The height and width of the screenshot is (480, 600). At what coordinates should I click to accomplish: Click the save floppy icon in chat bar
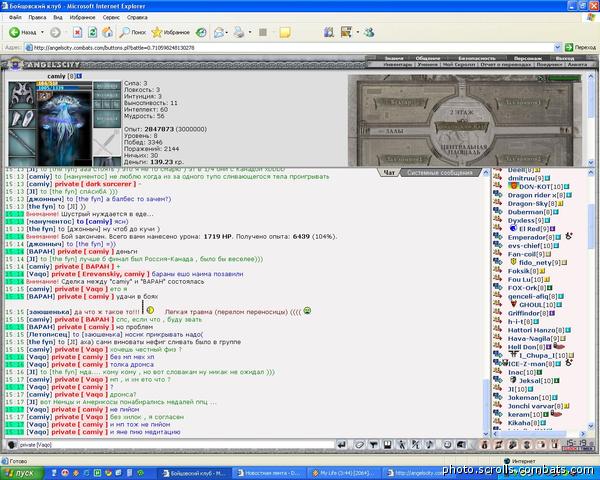[388, 445]
